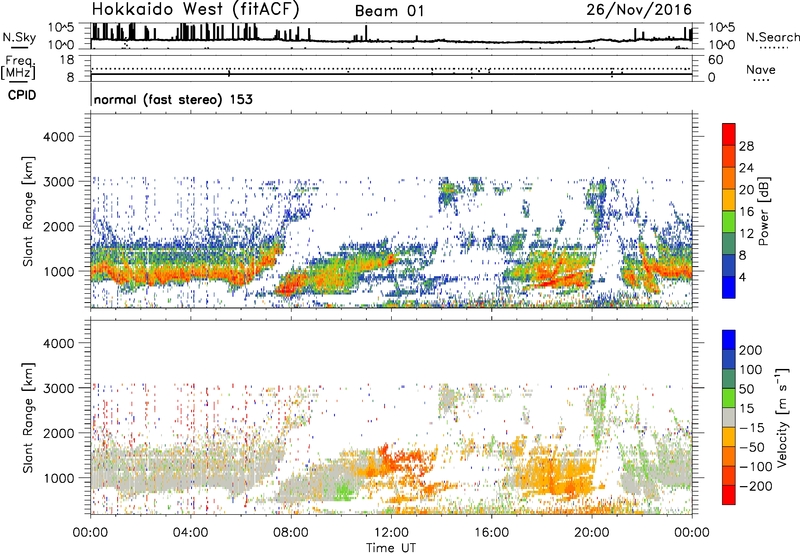Click velocity colorbar label "-50"
This screenshot has width=800, height=554.
point(752,447)
